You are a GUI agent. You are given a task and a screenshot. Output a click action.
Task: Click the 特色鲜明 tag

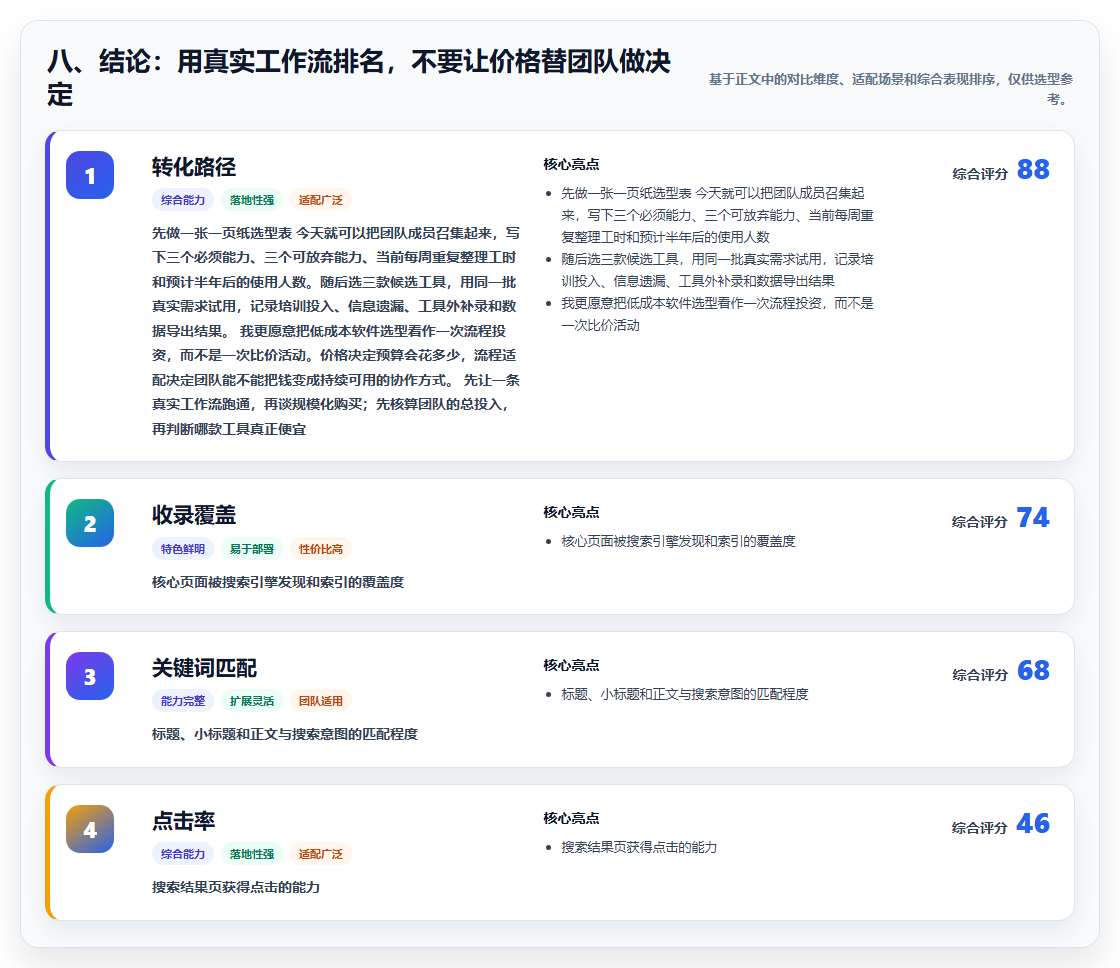183,549
